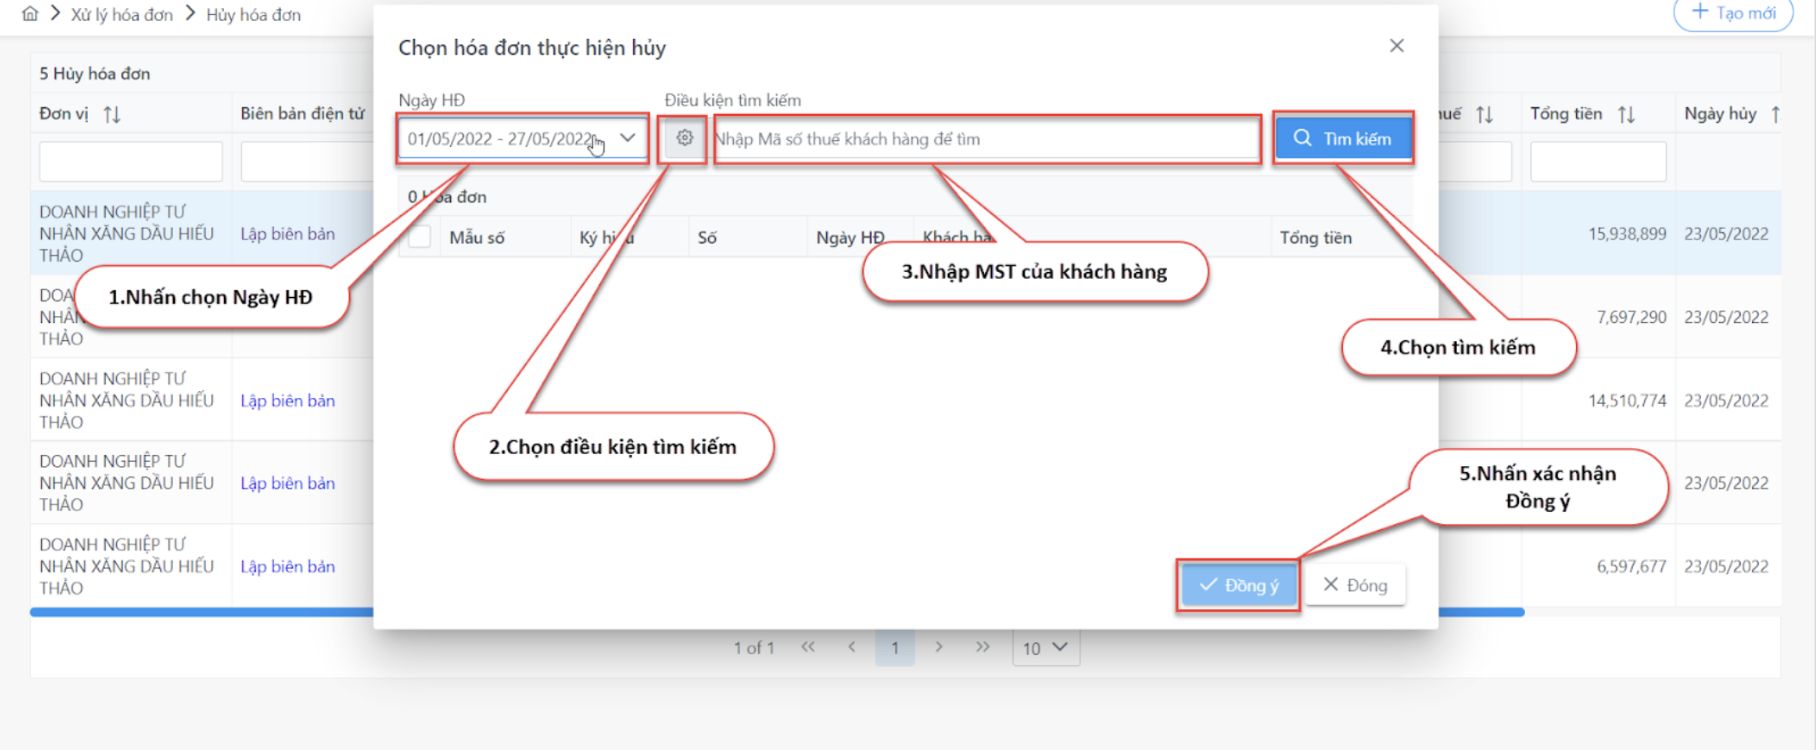Tick the select-all checkbox in invoice table header
1816x750 pixels.
[420, 237]
